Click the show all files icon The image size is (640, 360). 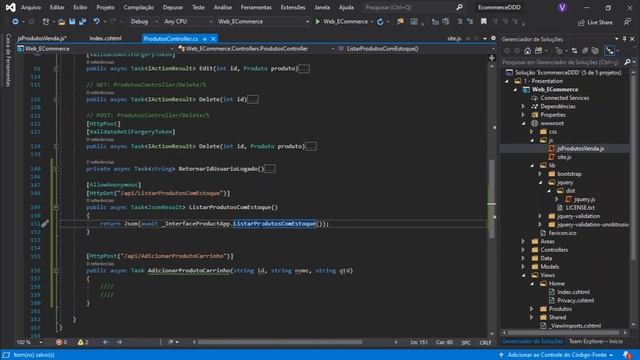click(596, 51)
